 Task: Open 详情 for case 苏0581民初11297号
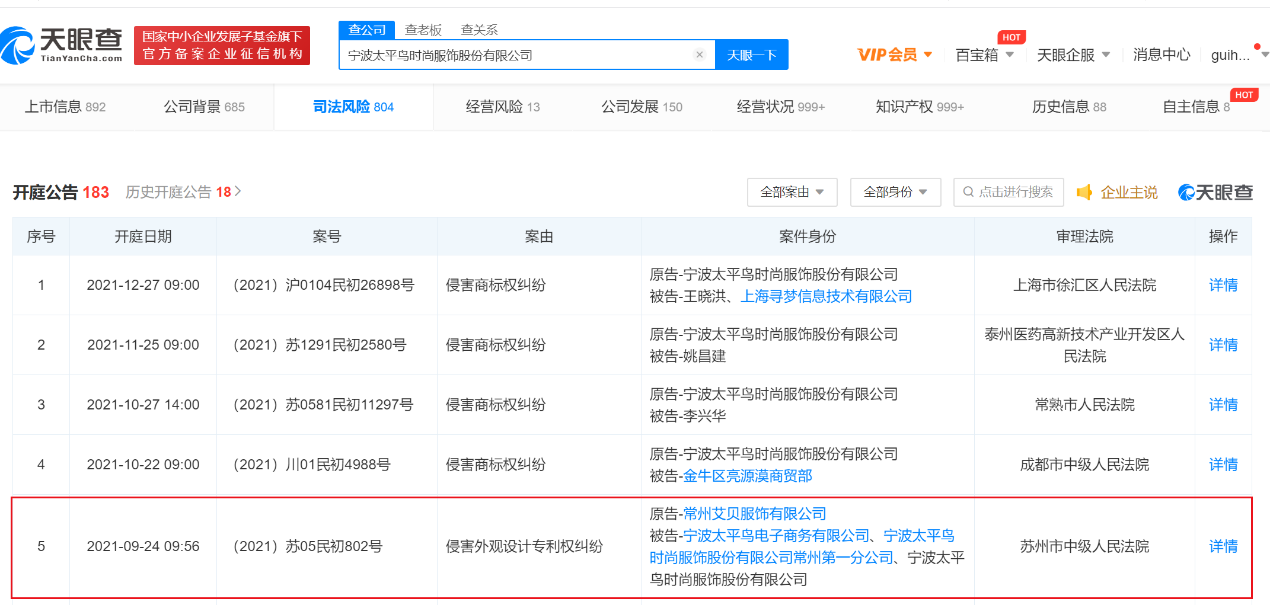pos(1223,405)
